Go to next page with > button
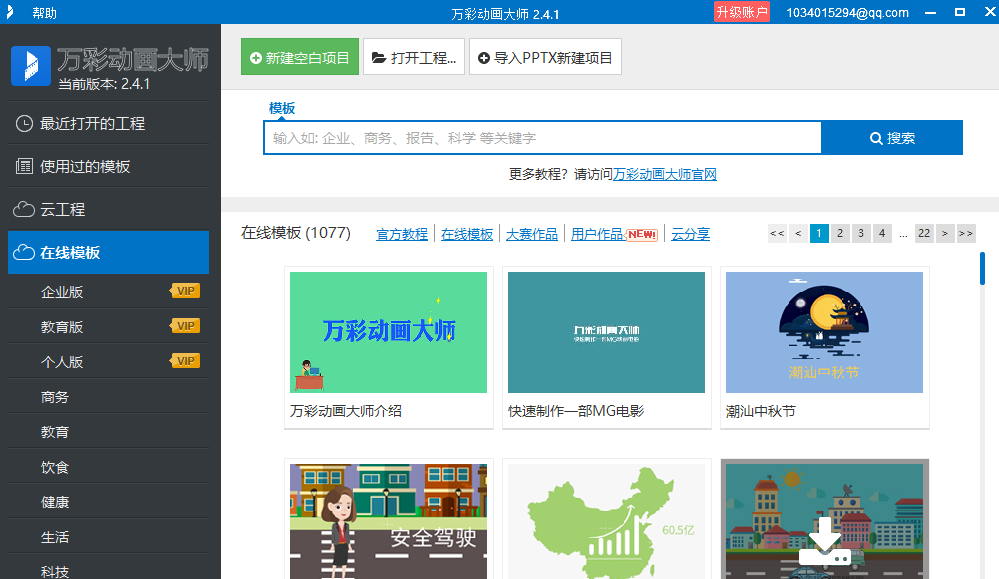The width and height of the screenshot is (999, 579). click(945, 233)
